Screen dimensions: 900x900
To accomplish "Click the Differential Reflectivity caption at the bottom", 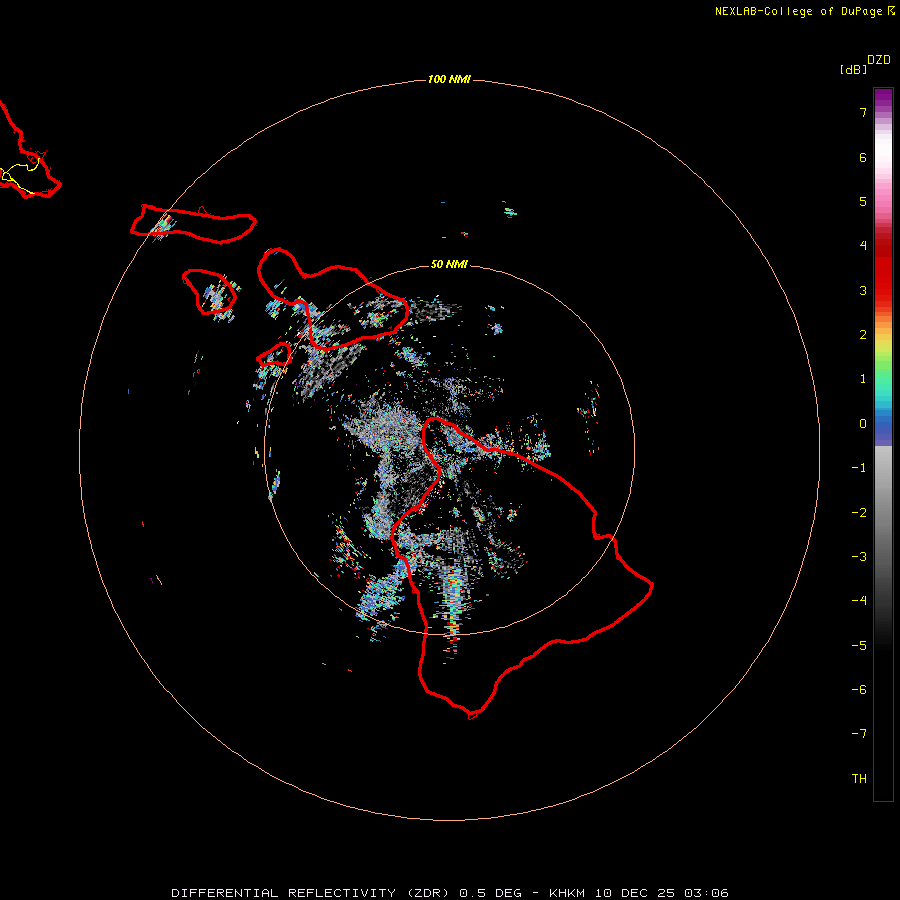I will coord(449,893).
